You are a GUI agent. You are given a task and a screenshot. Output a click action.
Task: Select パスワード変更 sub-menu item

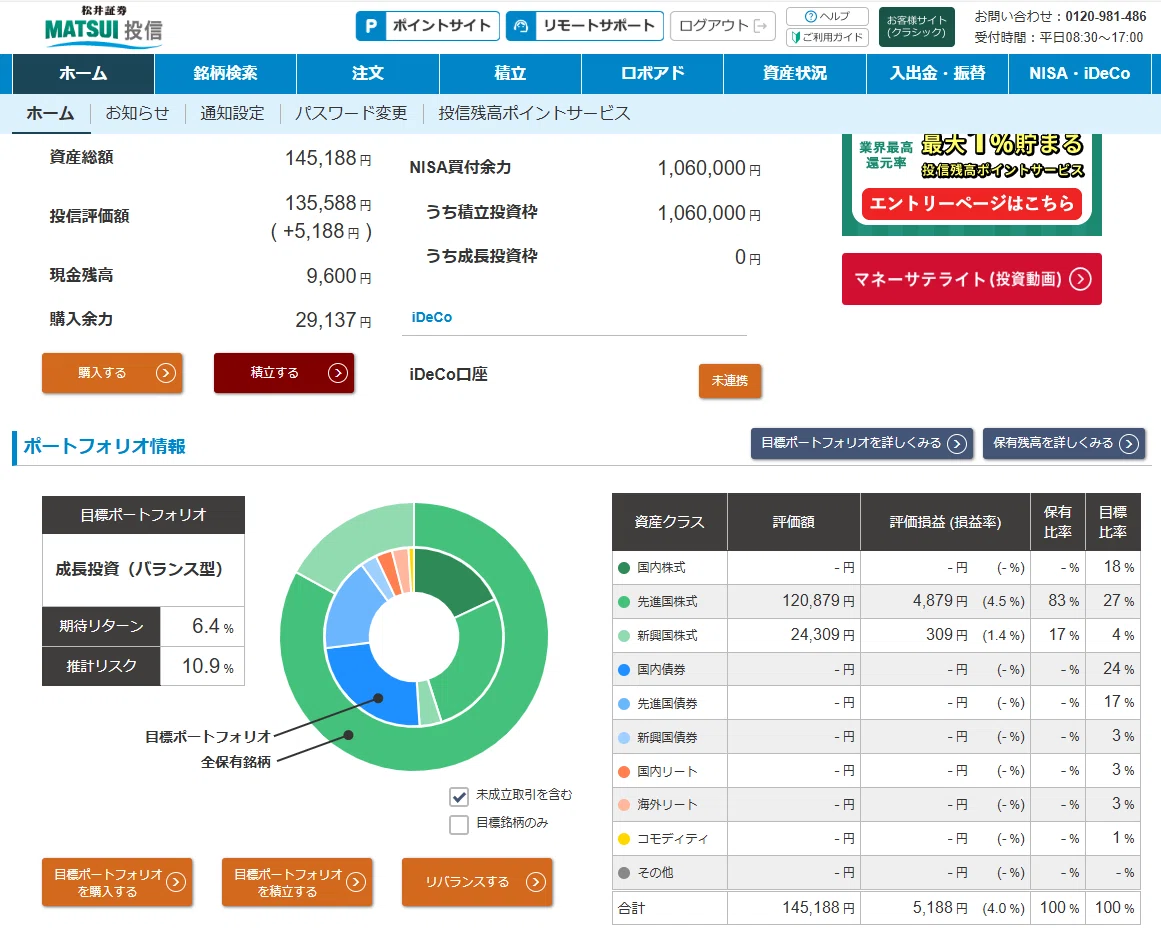351,113
